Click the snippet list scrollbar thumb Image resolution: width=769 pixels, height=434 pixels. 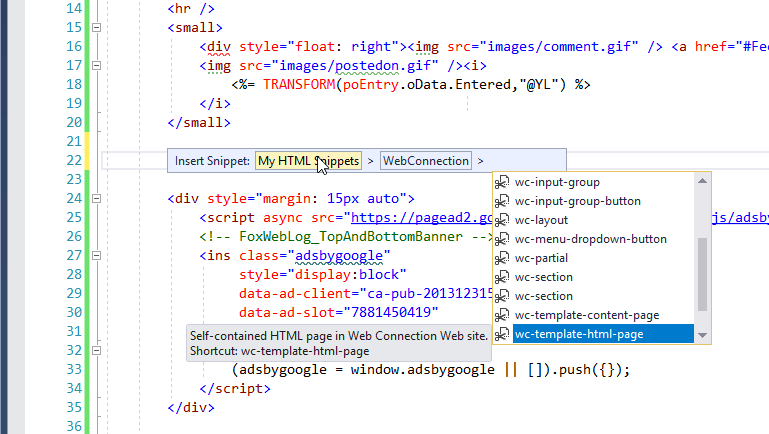tap(702, 274)
